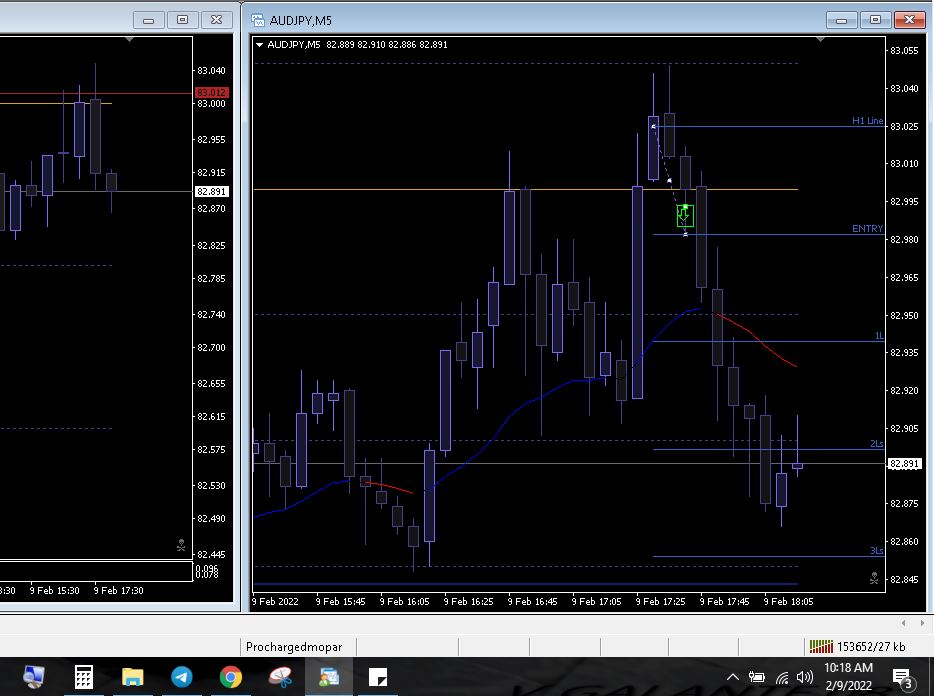Click the green sell arrow marker on chart
The height and width of the screenshot is (696, 934).
coord(684,215)
